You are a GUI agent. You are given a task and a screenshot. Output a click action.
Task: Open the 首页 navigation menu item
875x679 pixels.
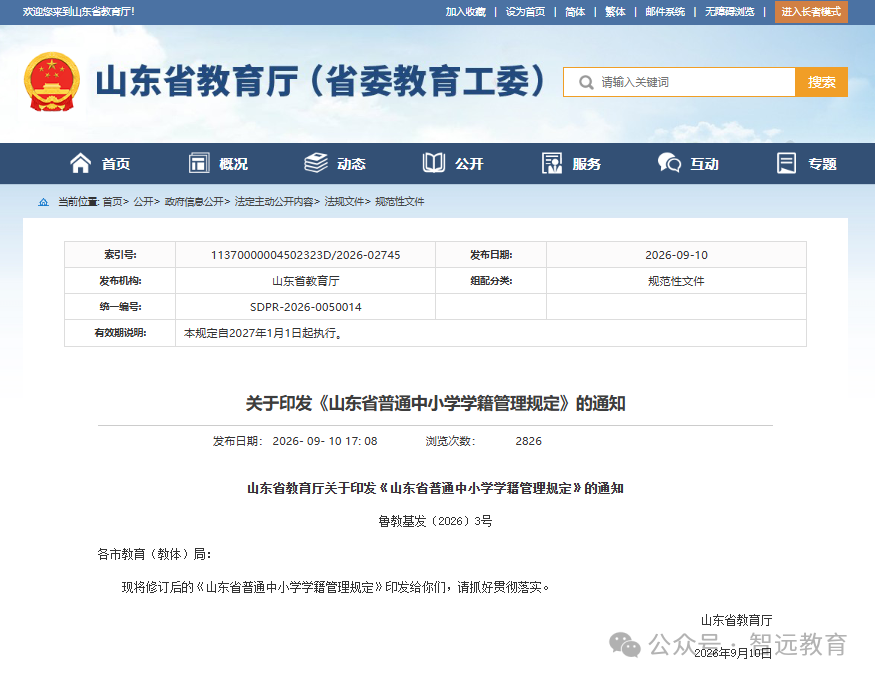[116, 164]
